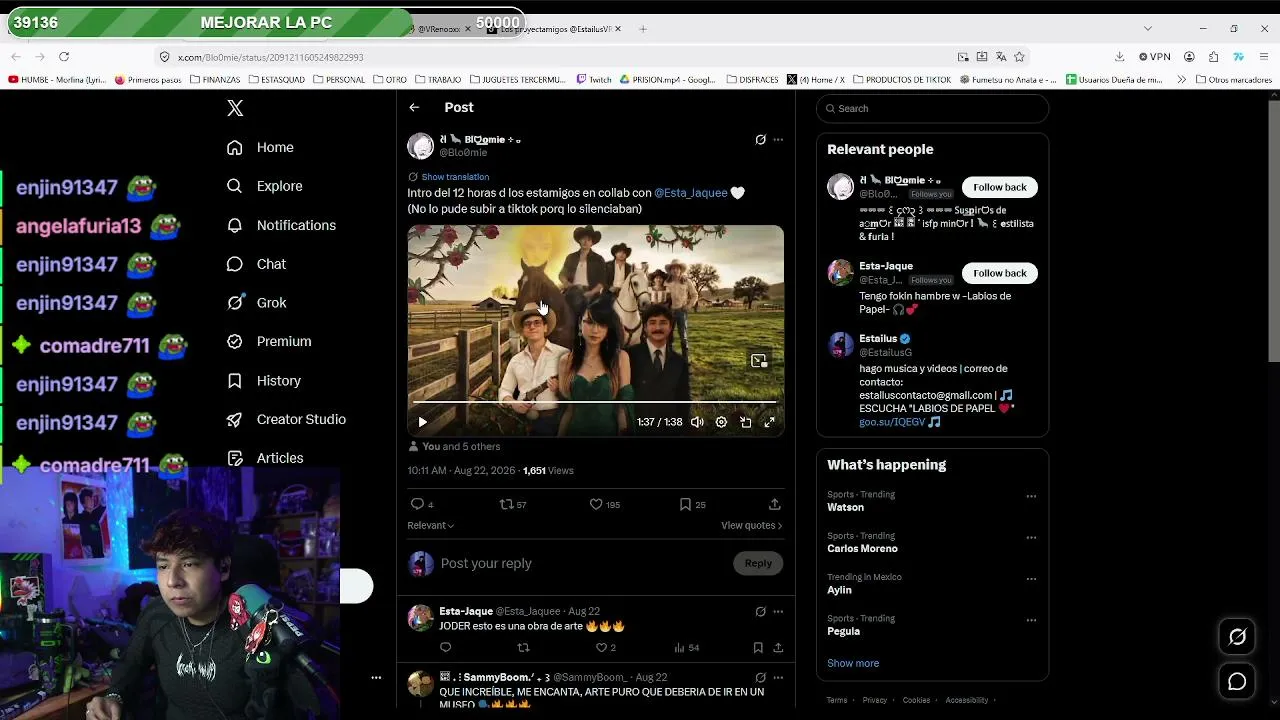Like the main post with 195 likes
Image resolution: width=1280 pixels, height=720 pixels.
(x=596, y=504)
